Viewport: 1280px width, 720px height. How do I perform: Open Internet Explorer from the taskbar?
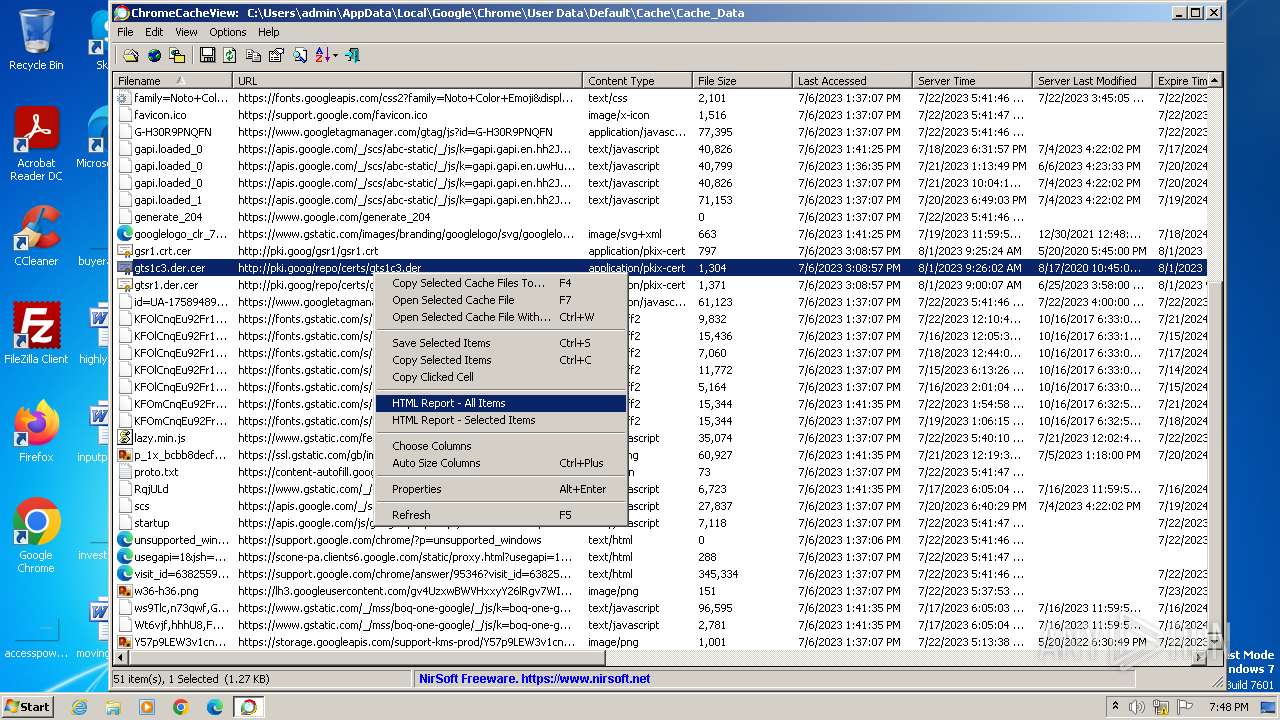79,707
